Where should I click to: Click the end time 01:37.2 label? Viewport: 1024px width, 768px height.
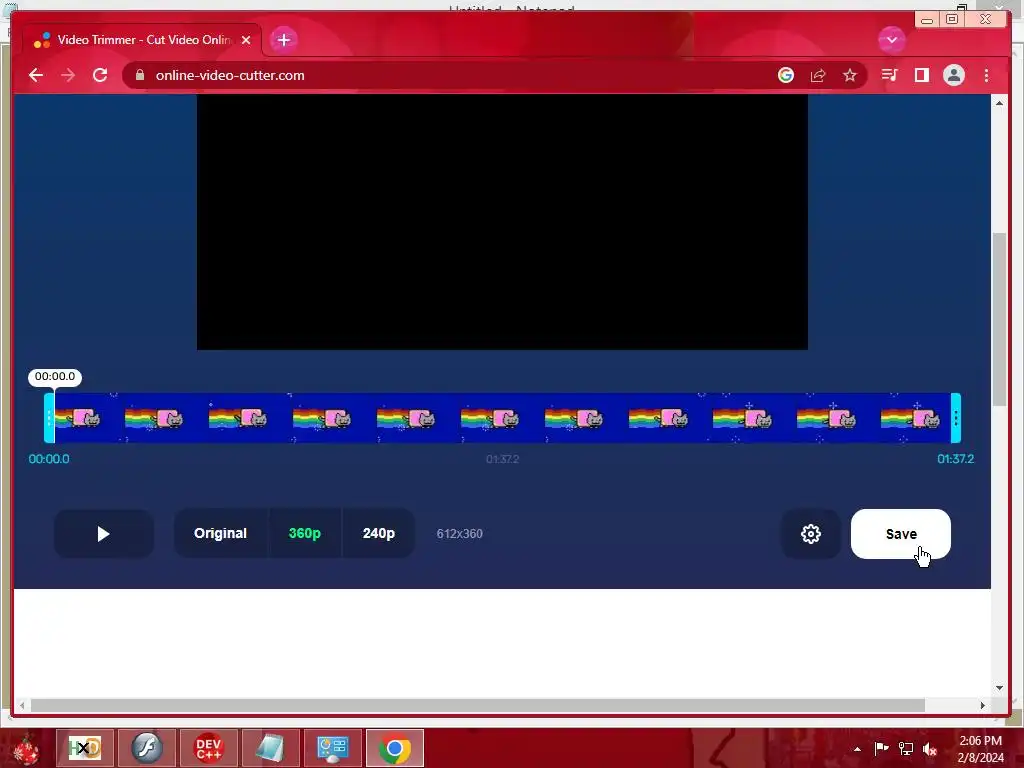click(x=955, y=459)
